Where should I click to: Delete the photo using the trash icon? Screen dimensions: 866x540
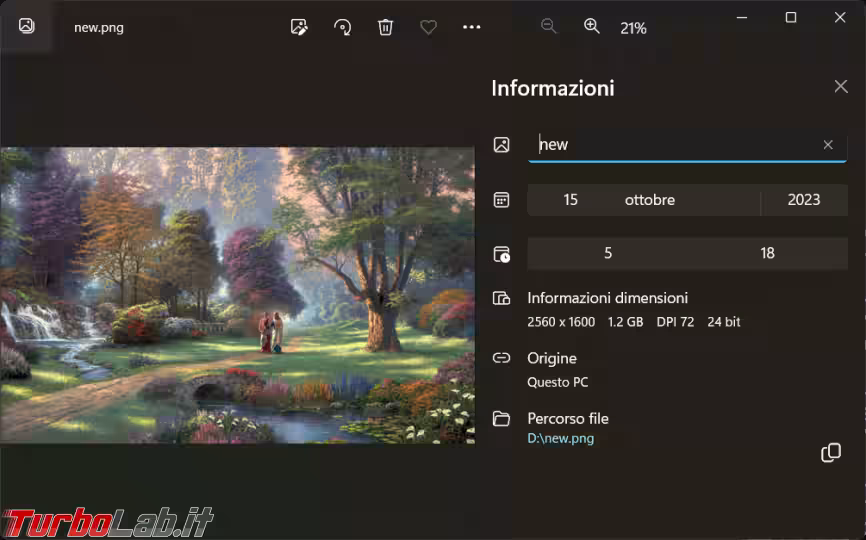(x=386, y=27)
